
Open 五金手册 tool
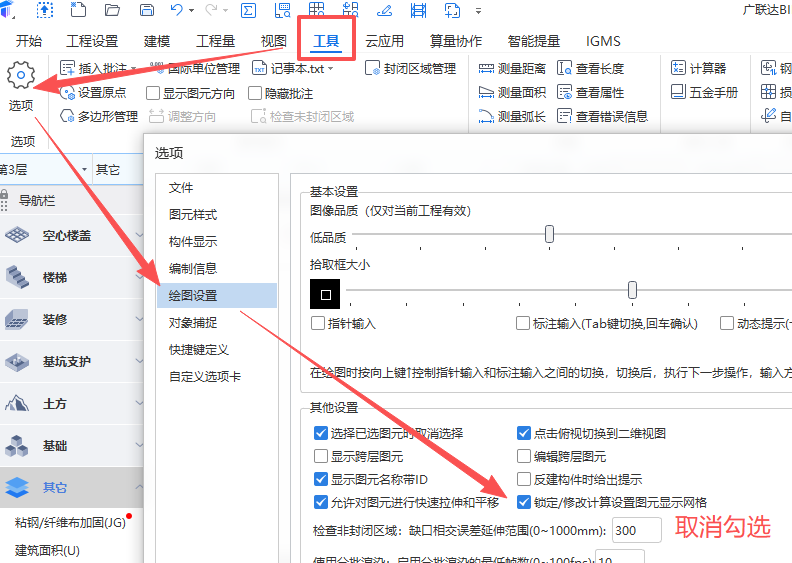click(705, 92)
